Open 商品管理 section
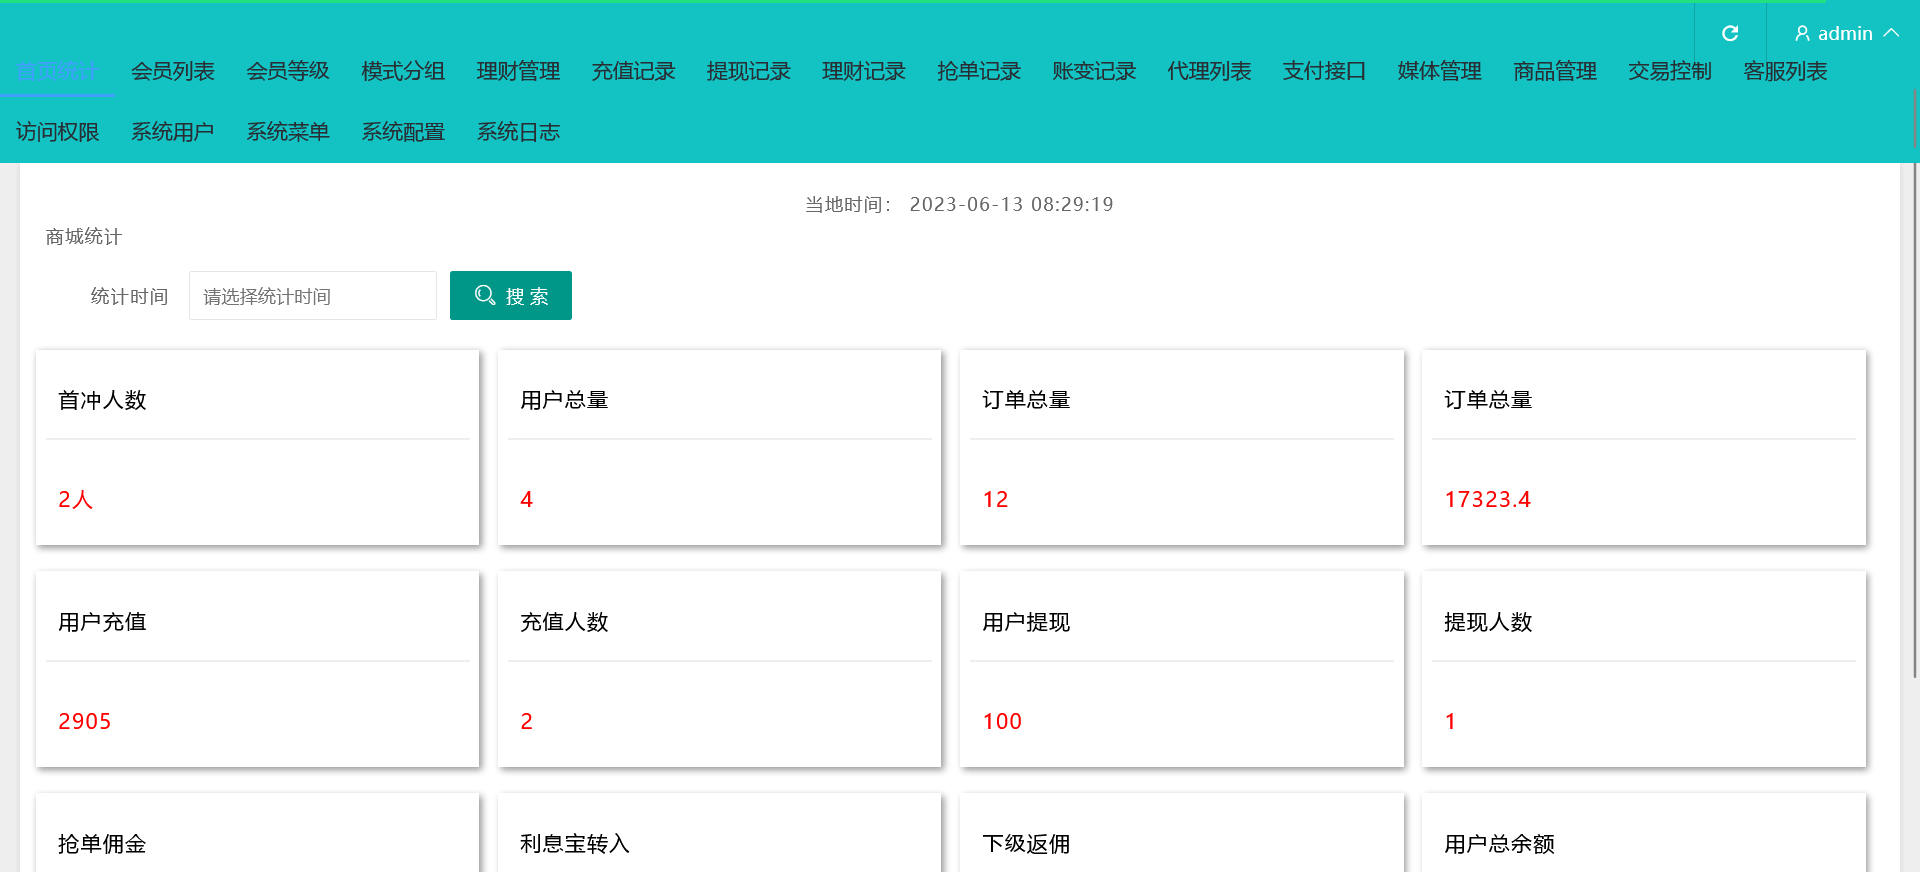The image size is (1920, 872). click(1554, 71)
